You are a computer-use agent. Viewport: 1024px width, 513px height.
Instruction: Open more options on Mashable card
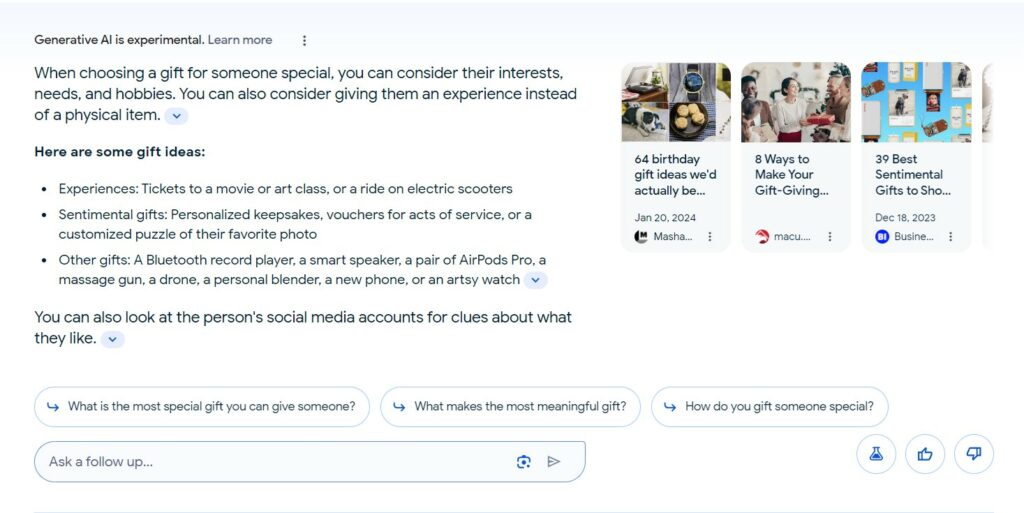click(710, 237)
